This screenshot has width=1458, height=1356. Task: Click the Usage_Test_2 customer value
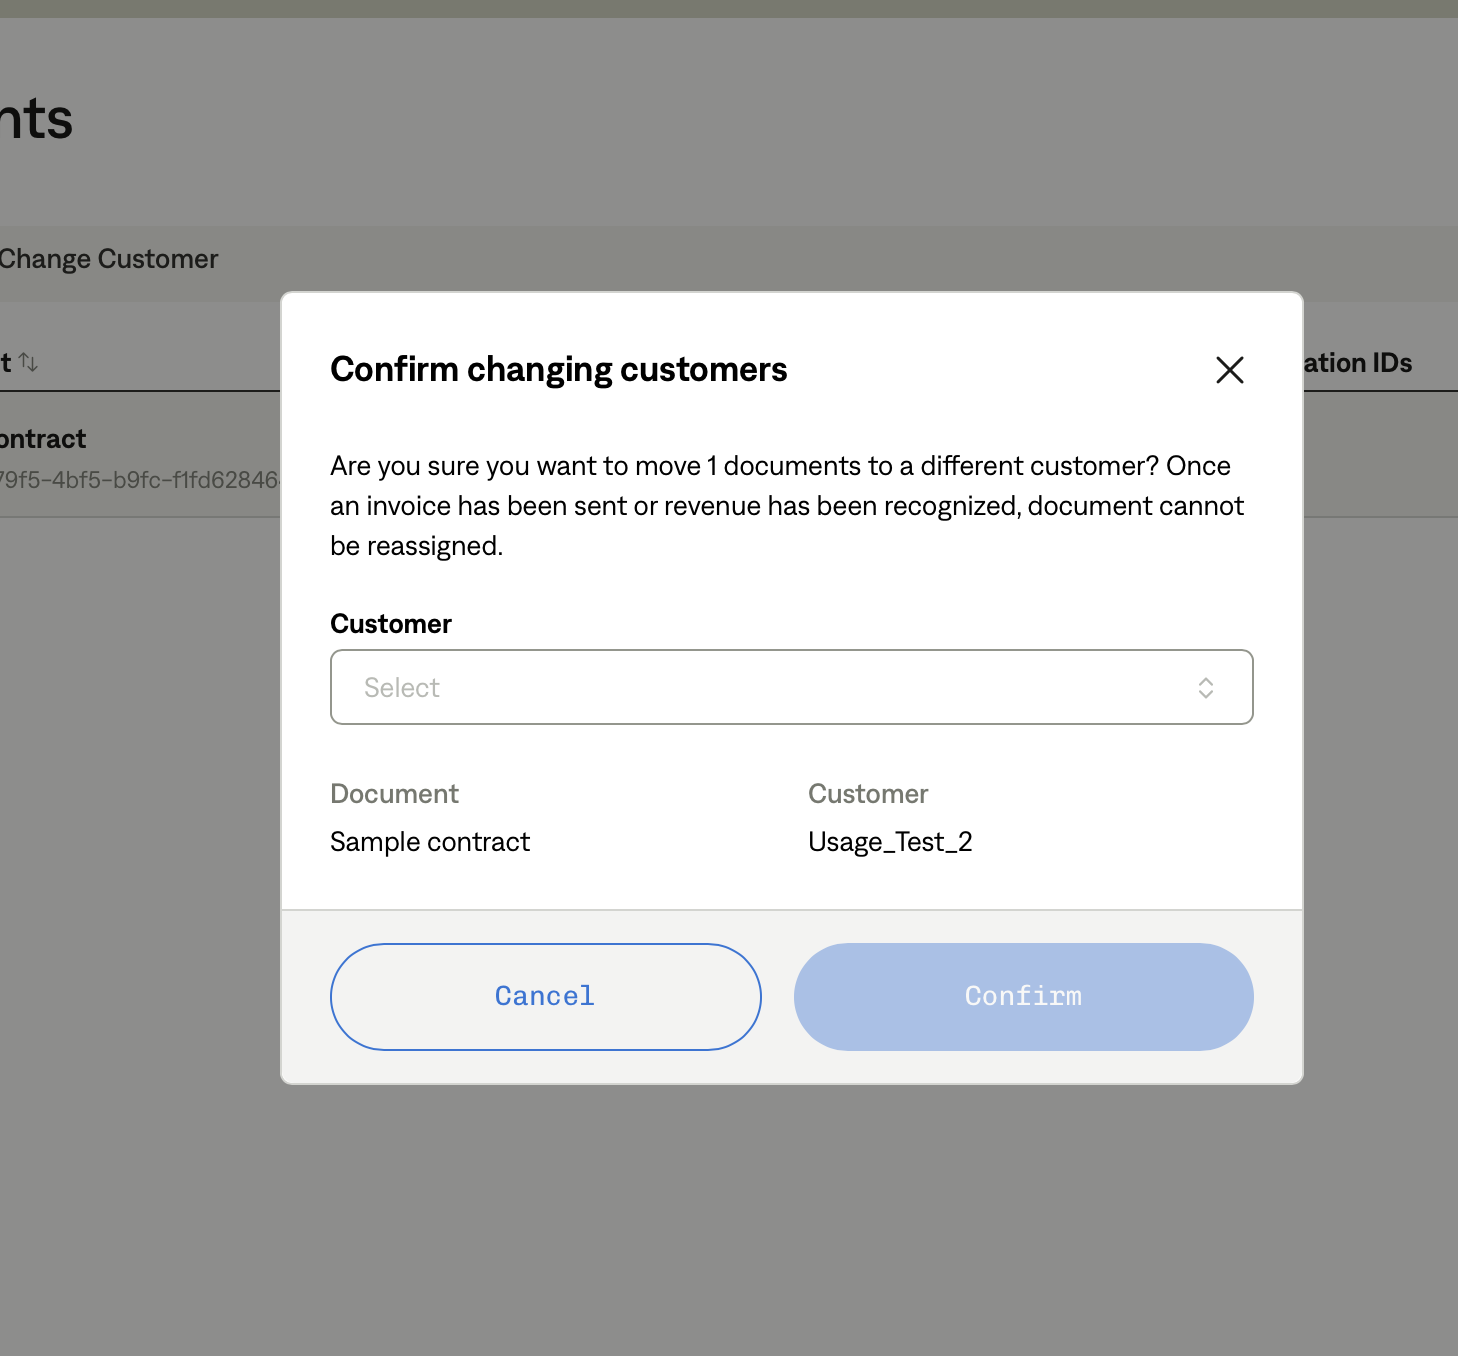tap(890, 842)
